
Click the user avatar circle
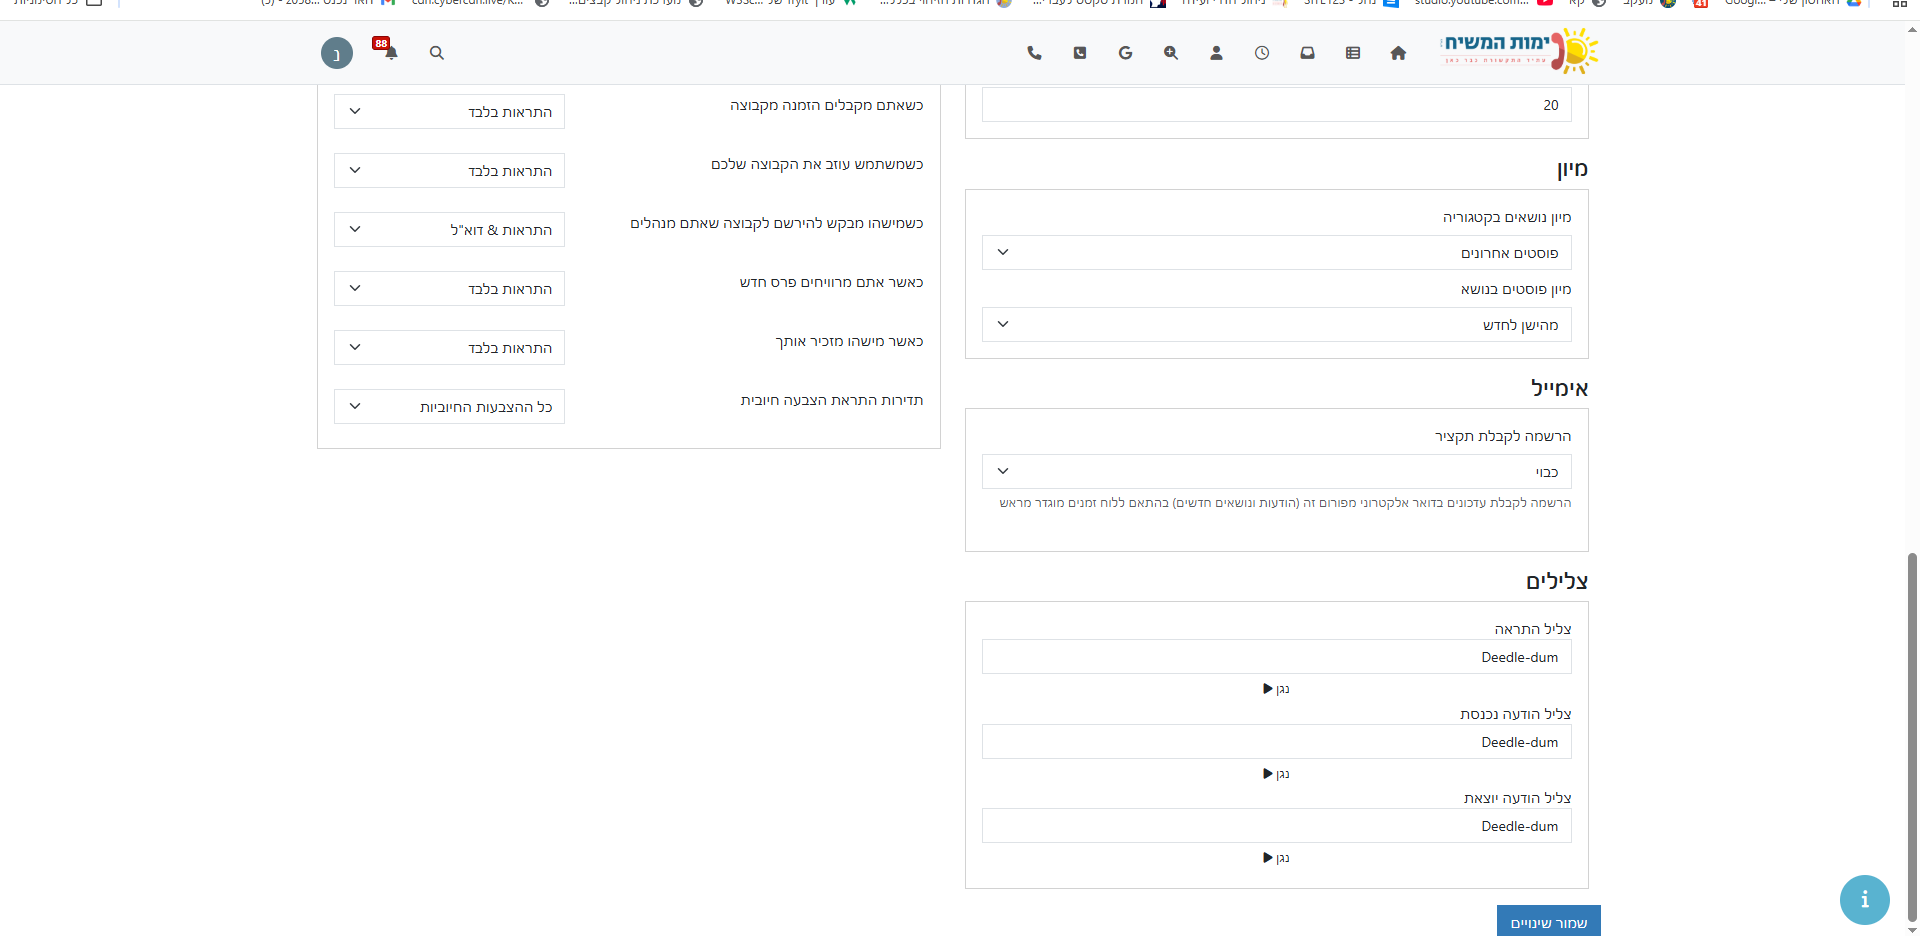(x=337, y=53)
